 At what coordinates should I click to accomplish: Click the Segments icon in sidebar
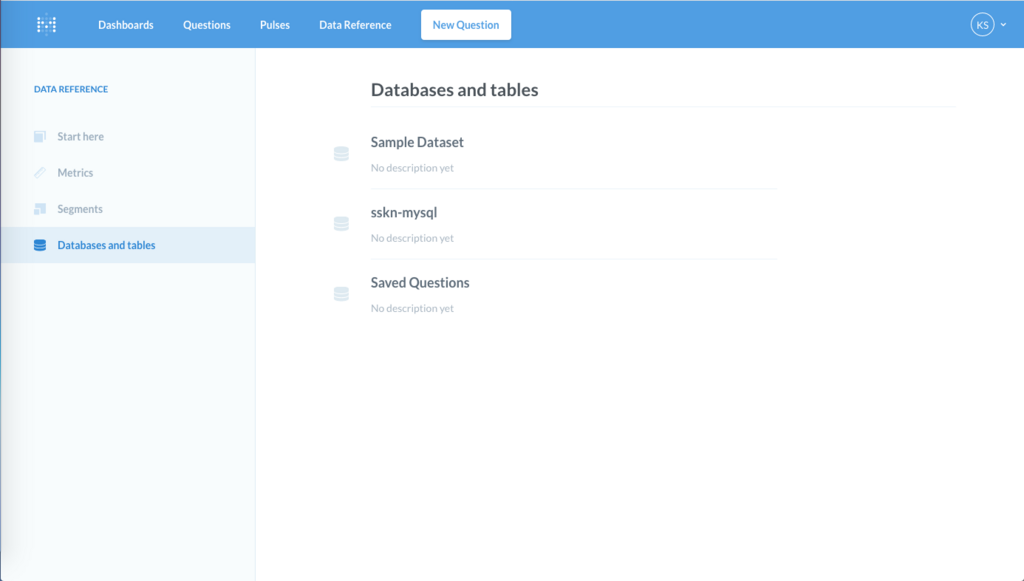click(40, 209)
